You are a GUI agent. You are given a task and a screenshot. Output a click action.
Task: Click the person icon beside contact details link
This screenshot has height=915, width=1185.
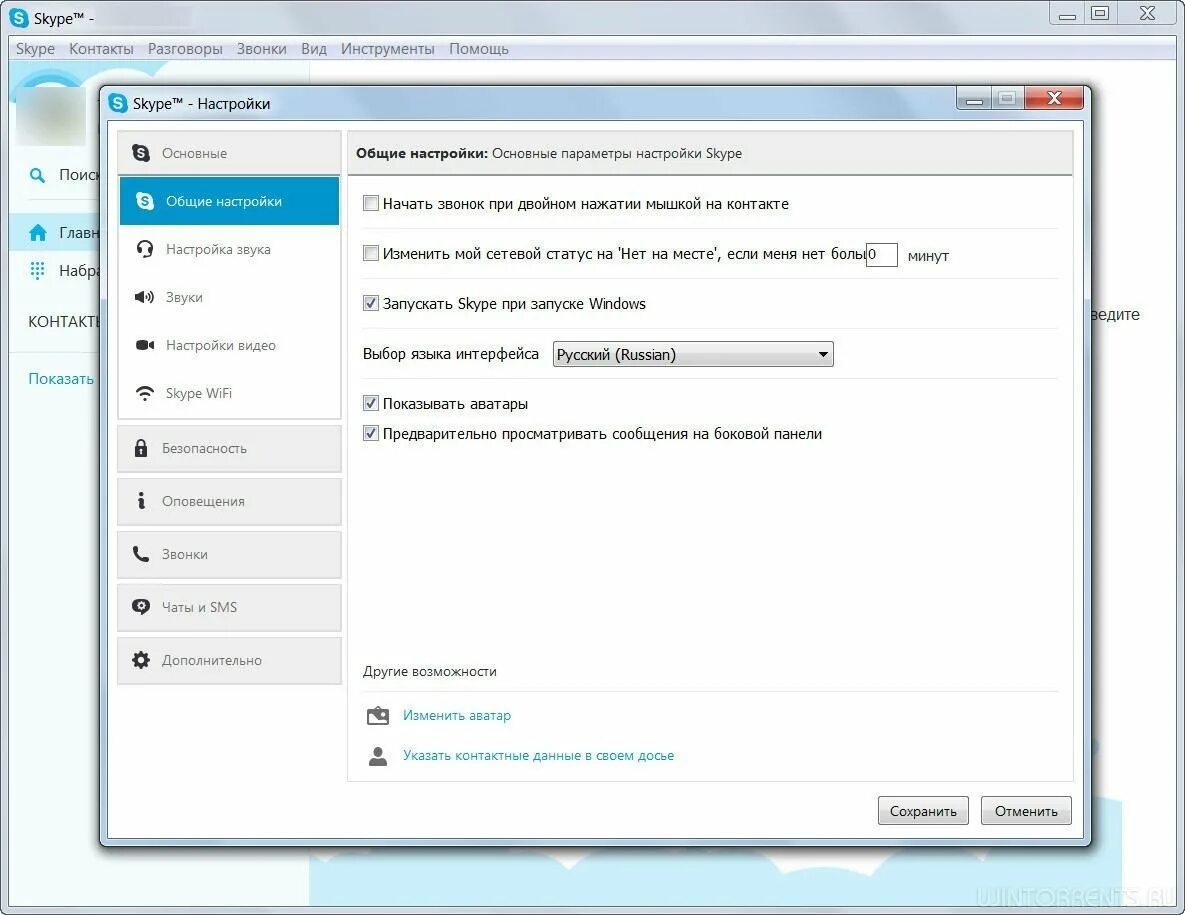pyautogui.click(x=378, y=756)
